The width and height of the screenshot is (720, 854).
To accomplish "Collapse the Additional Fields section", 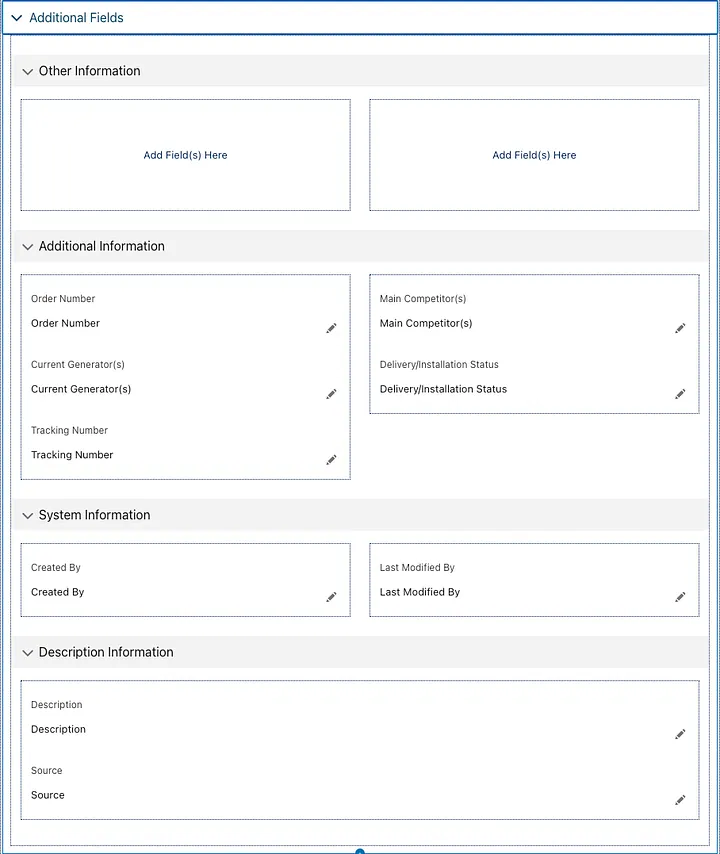I will pos(17,18).
